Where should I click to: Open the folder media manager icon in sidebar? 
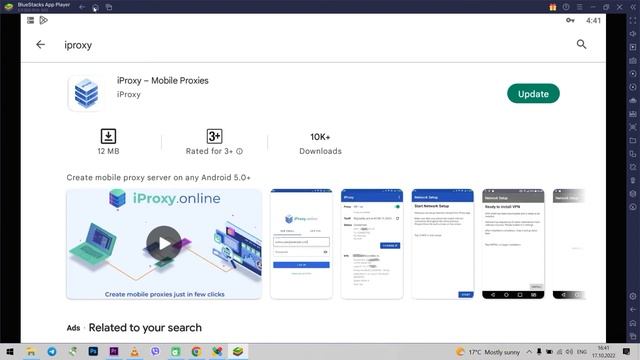pyautogui.click(x=633, y=140)
